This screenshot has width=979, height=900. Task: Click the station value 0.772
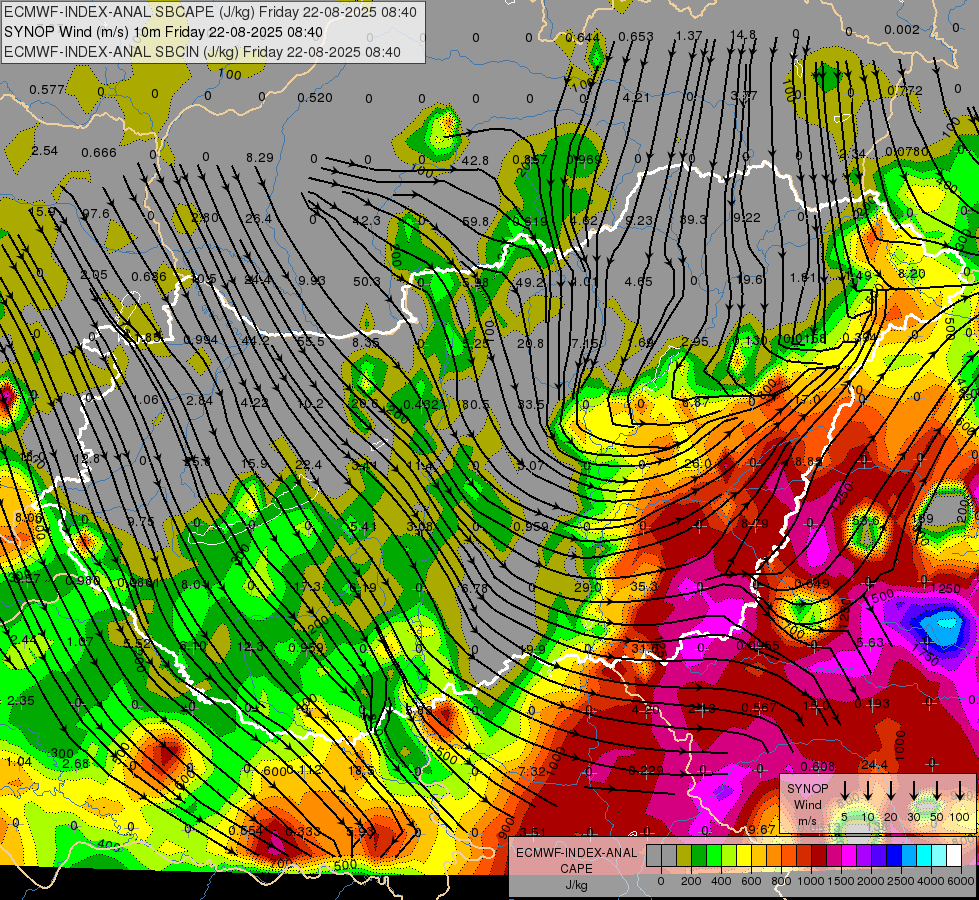tap(905, 91)
